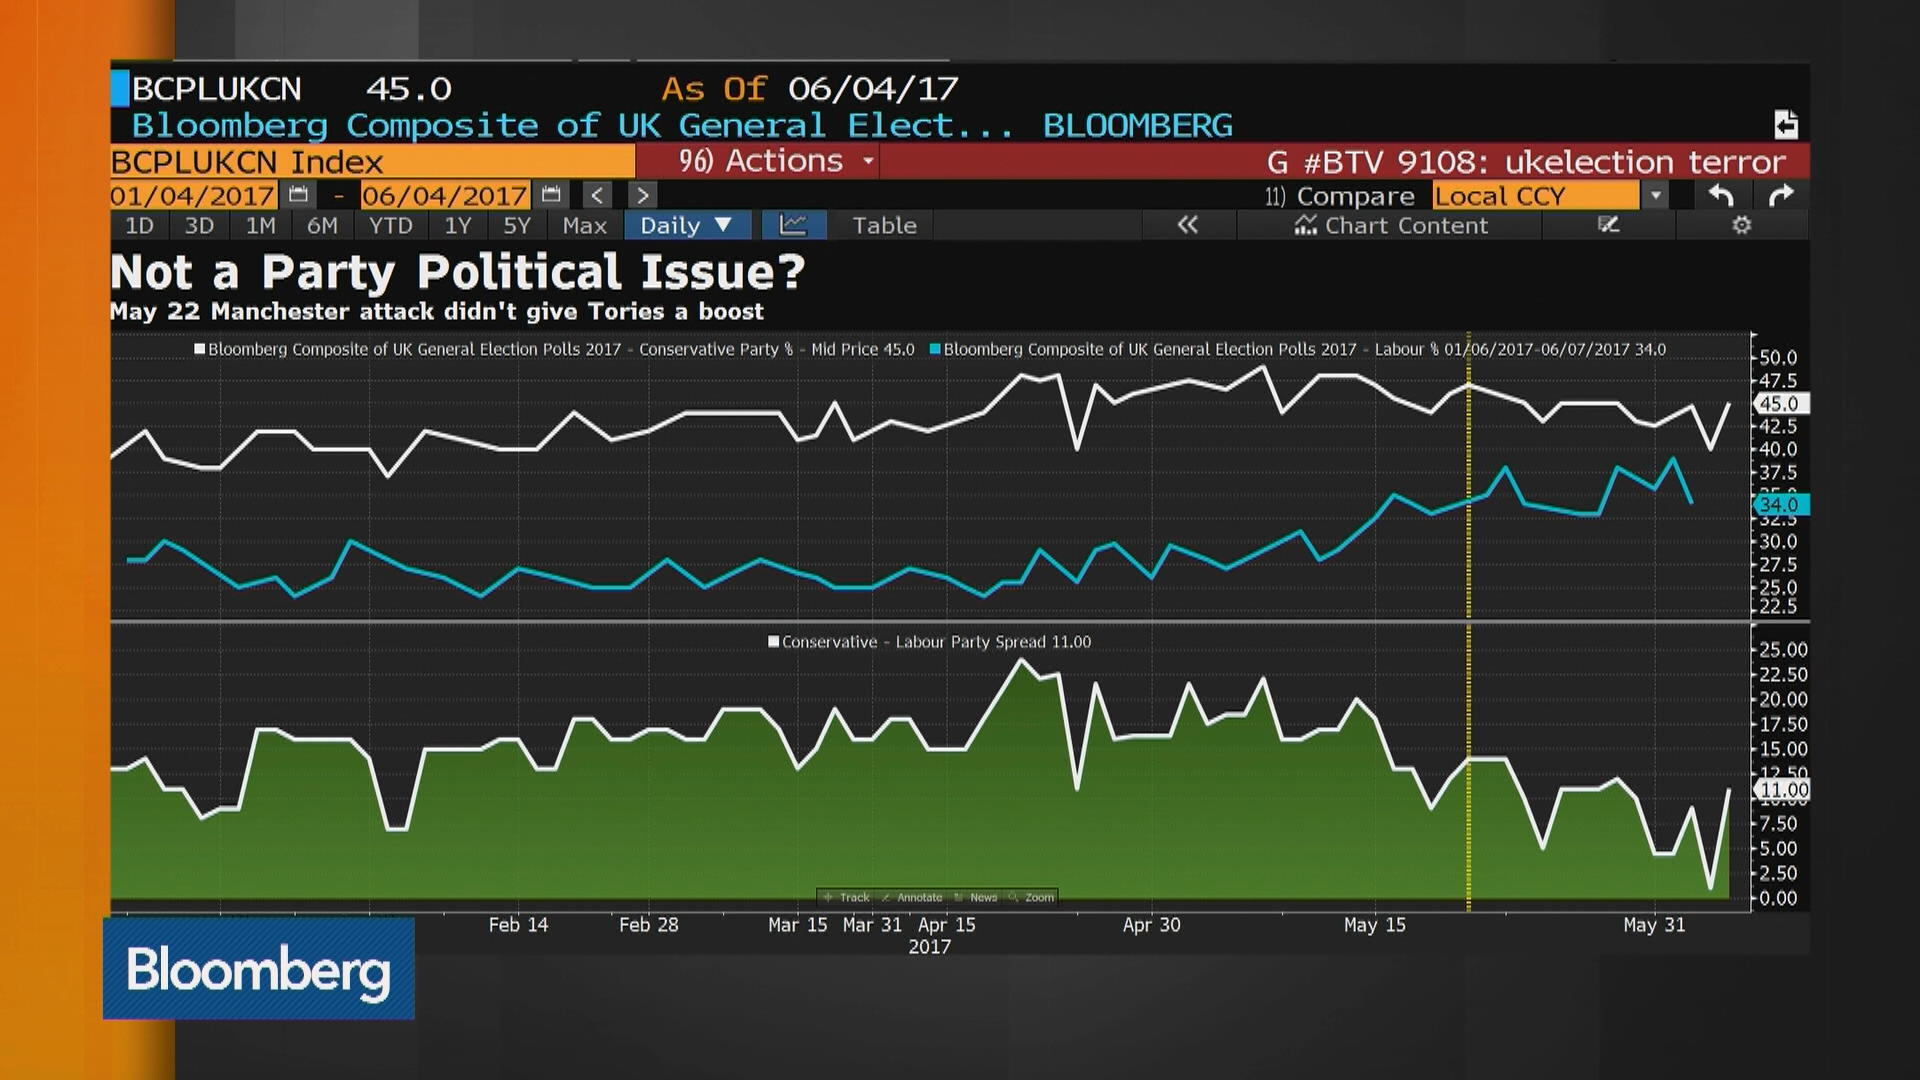Click the export page icon
This screenshot has height=1080, width=1920.
point(1786,124)
